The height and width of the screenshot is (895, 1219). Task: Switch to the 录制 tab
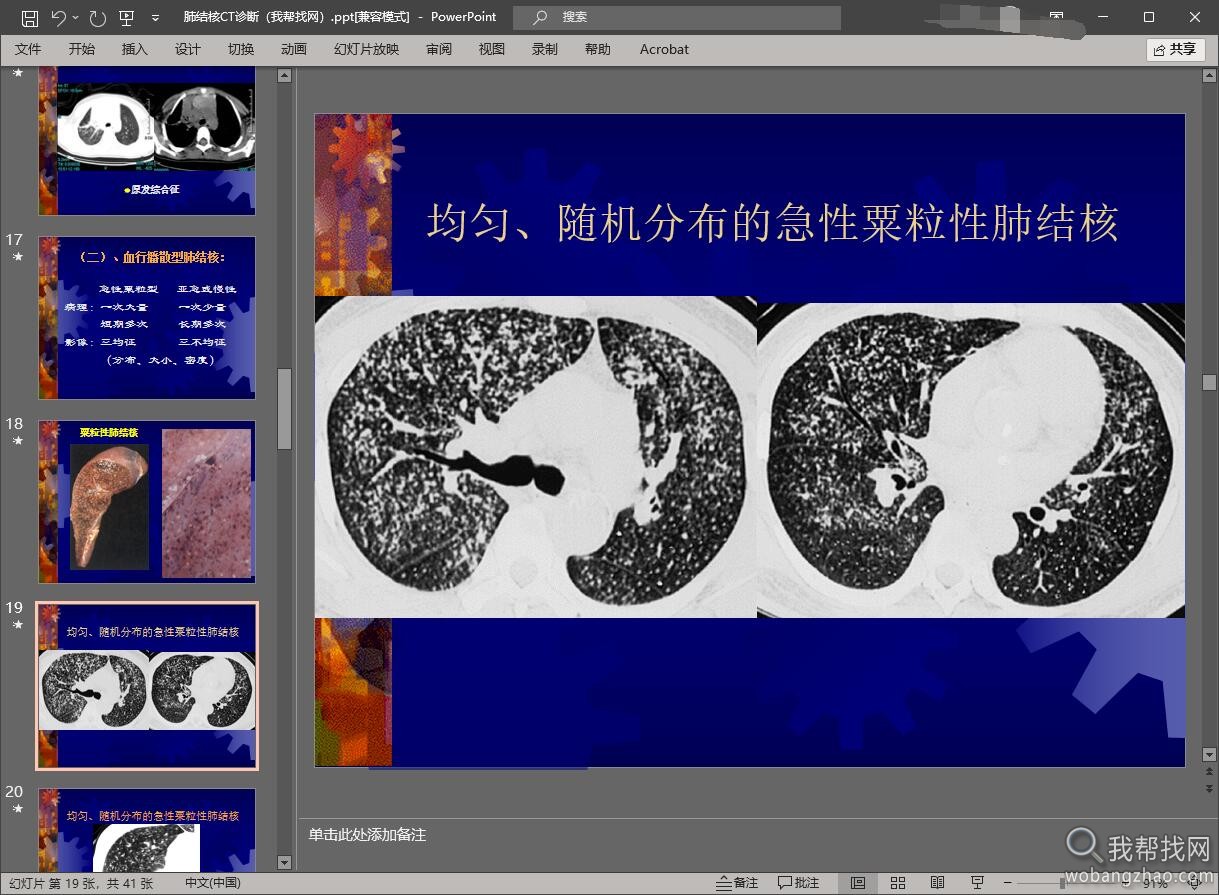[545, 49]
